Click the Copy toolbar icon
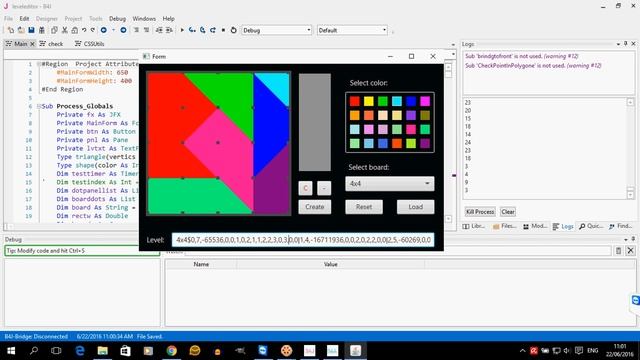The image size is (640, 360). pyautogui.click(x=54, y=30)
